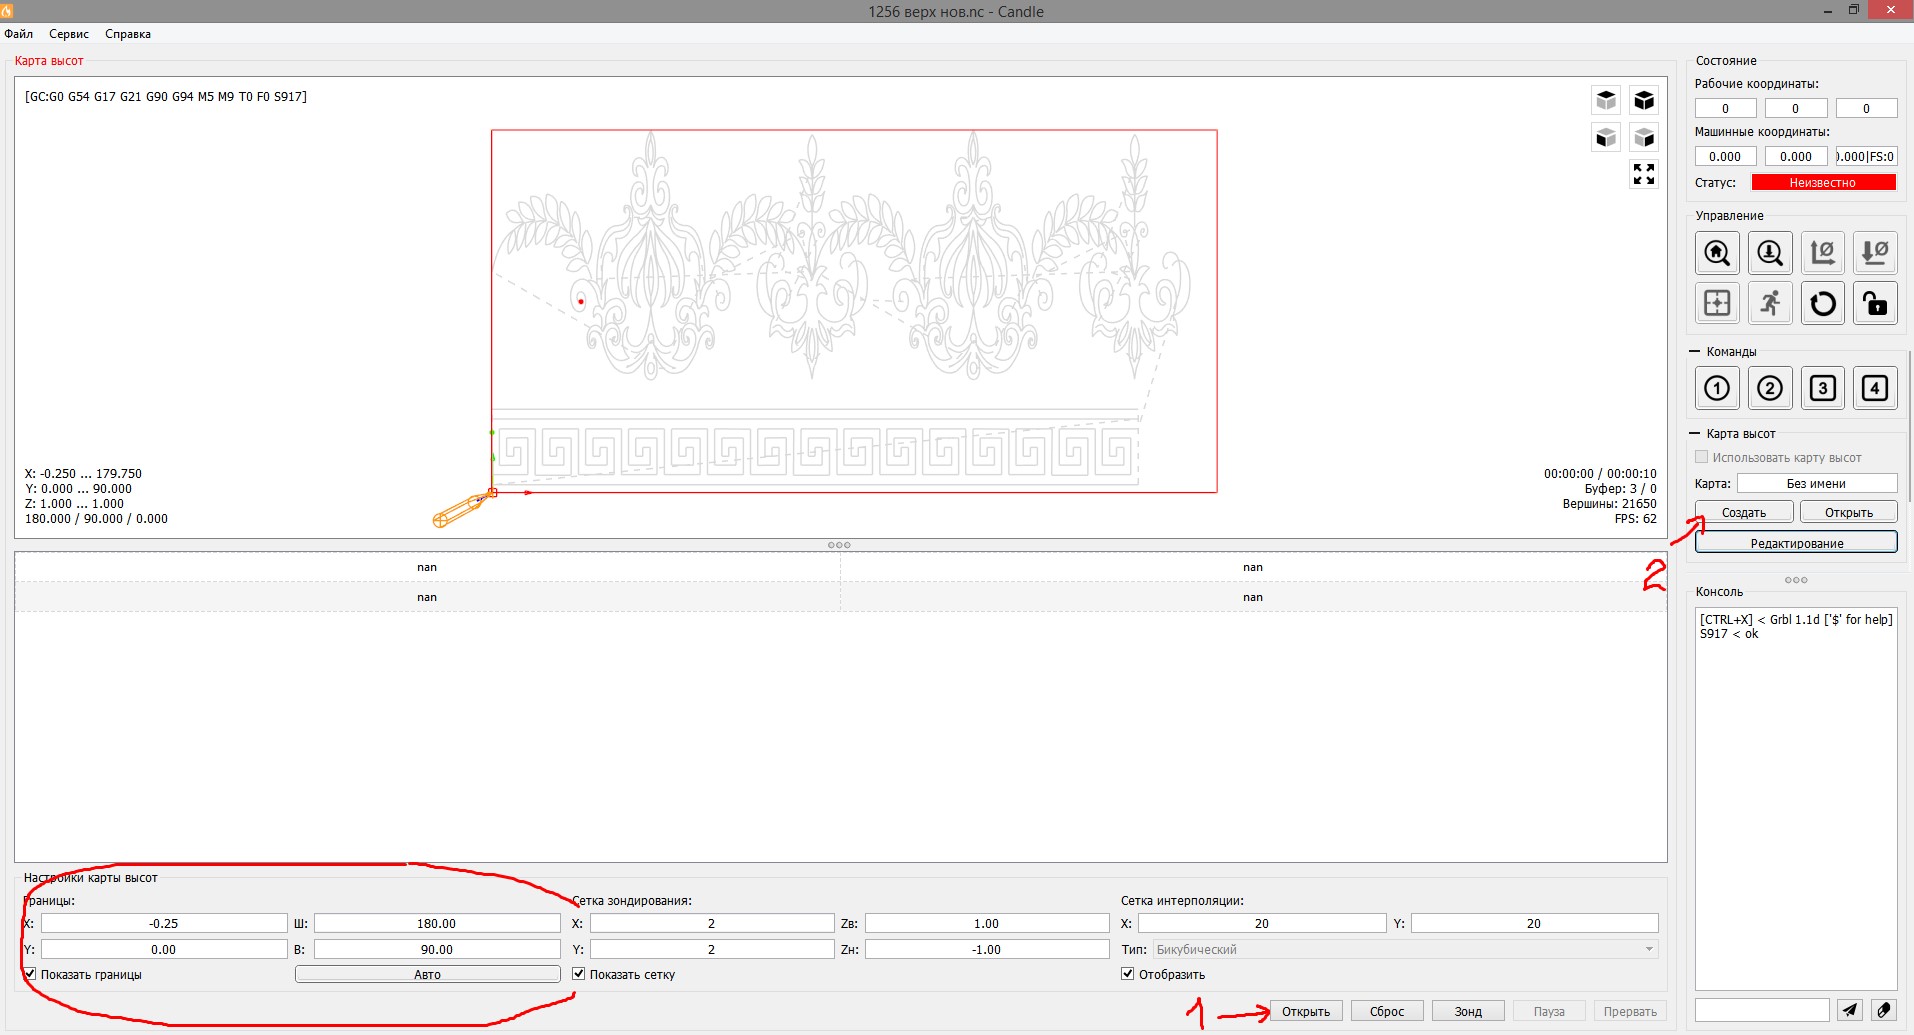Screen dimensions: 1914x1035
Task: Switch visualizer to front view cube
Action: click(x=1606, y=137)
